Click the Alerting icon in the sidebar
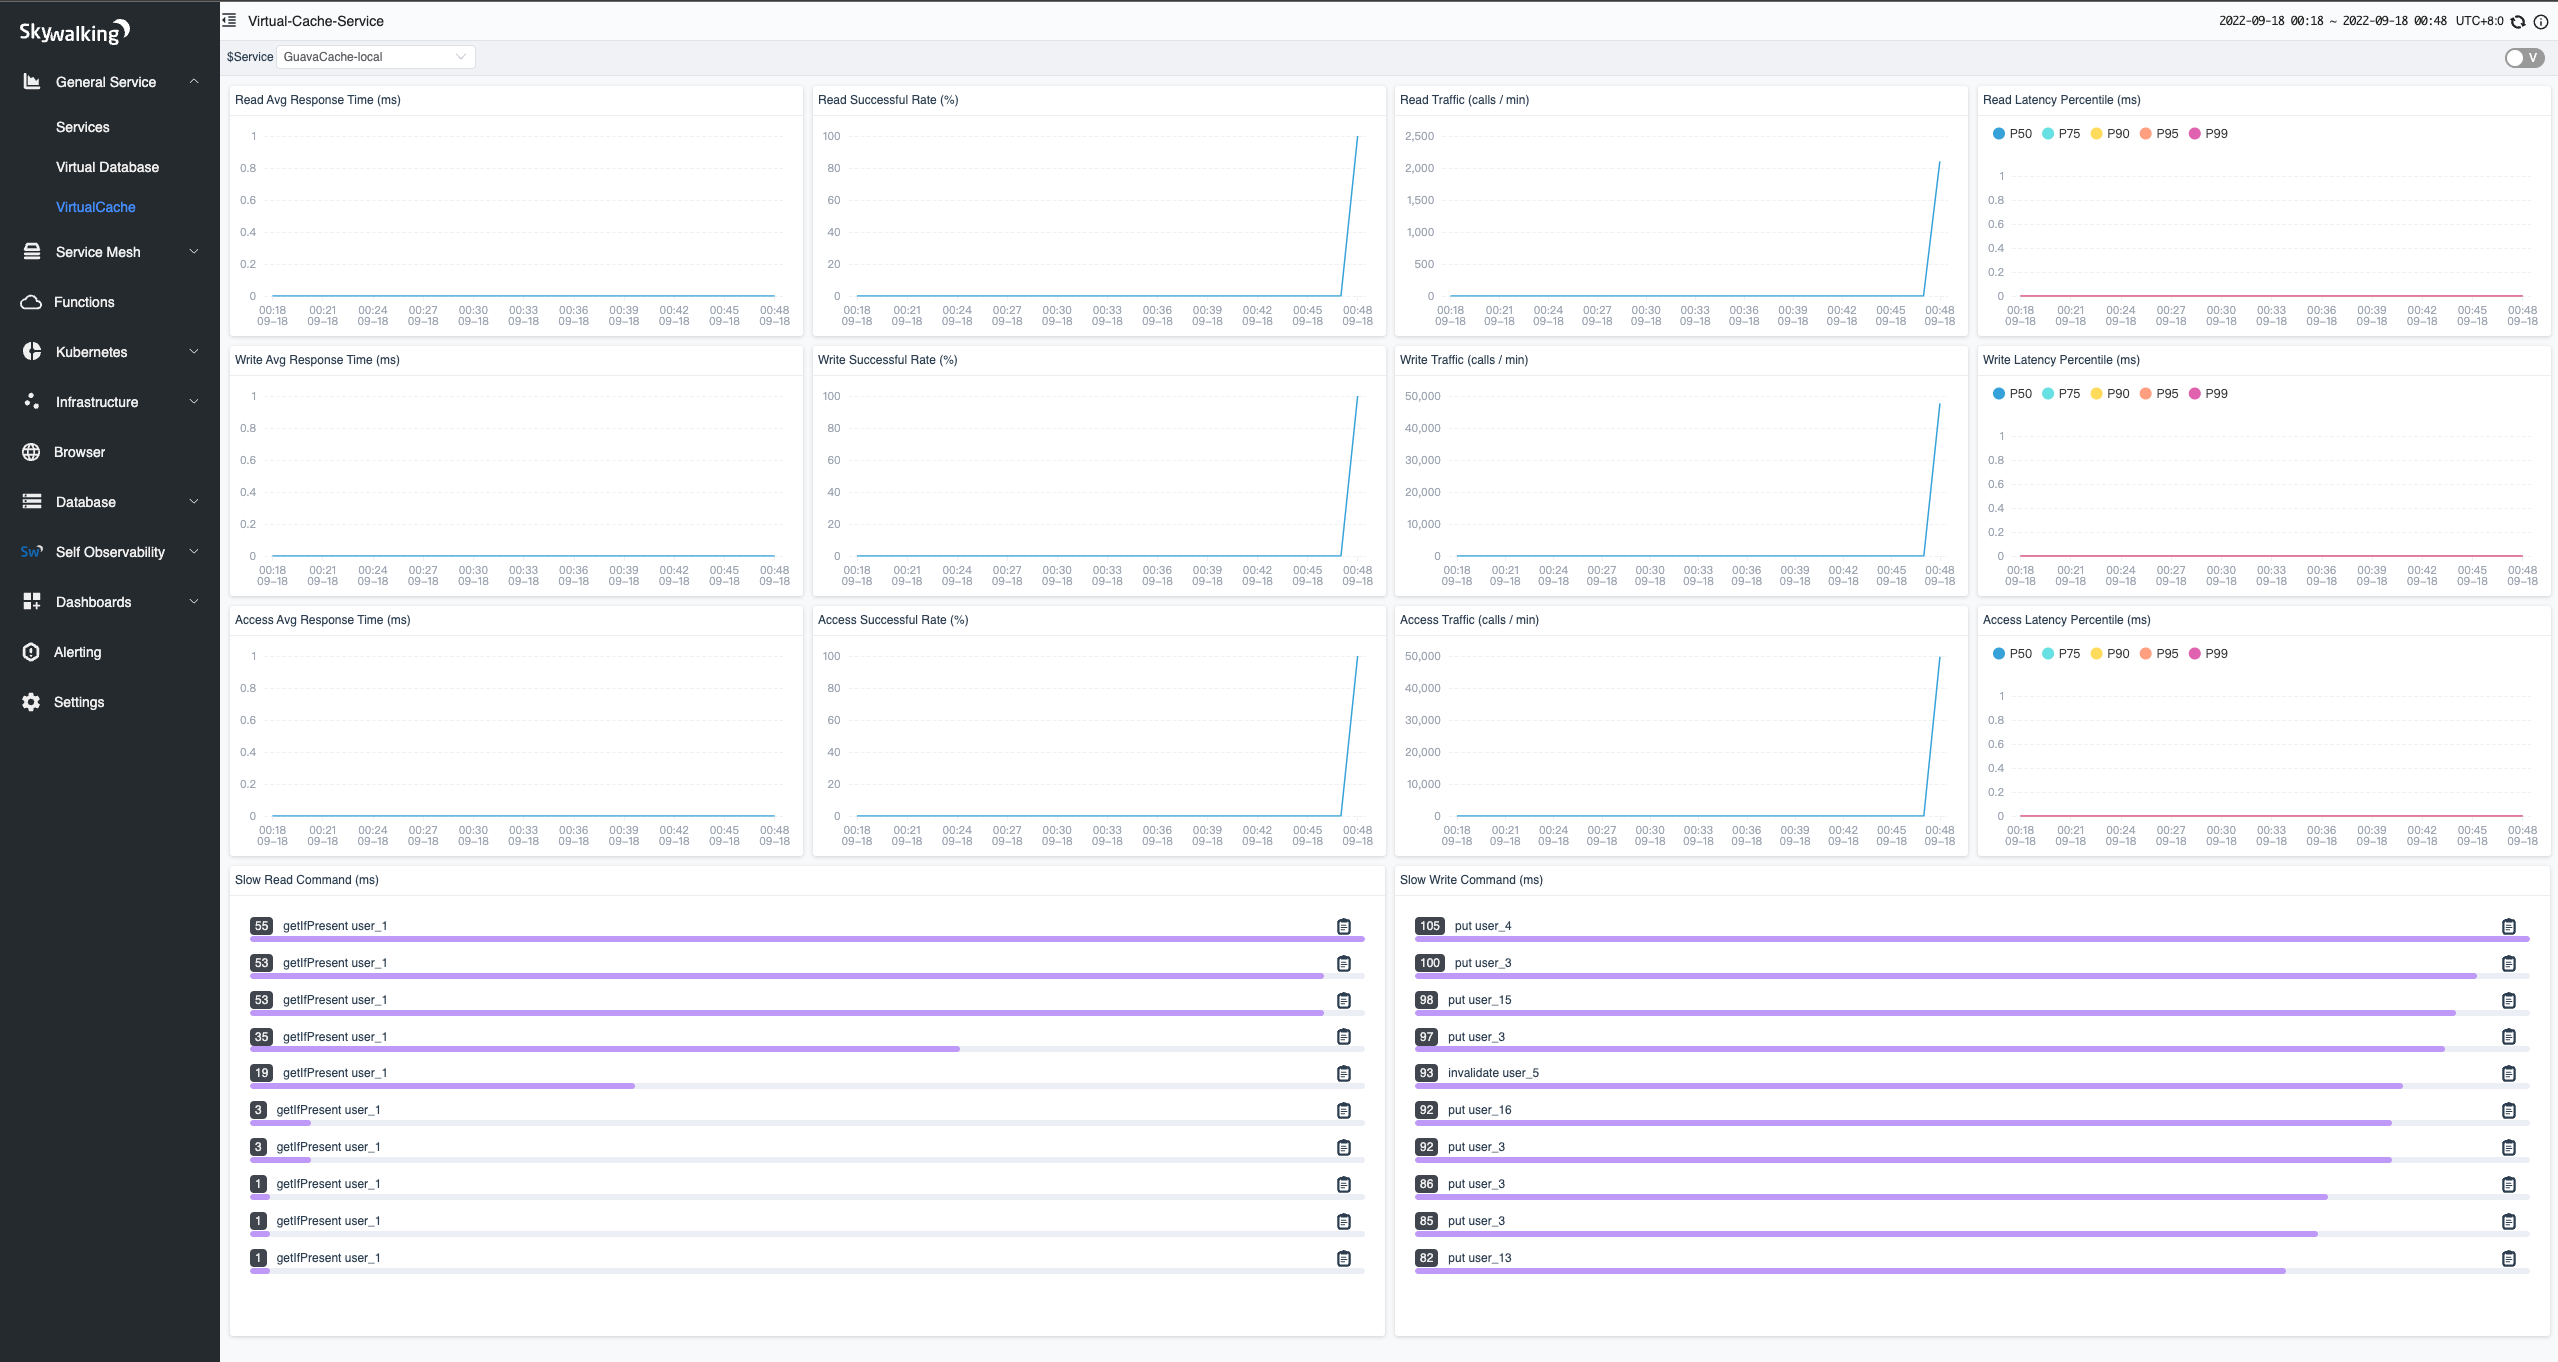Viewport: 2558px width, 1362px height. 31,652
